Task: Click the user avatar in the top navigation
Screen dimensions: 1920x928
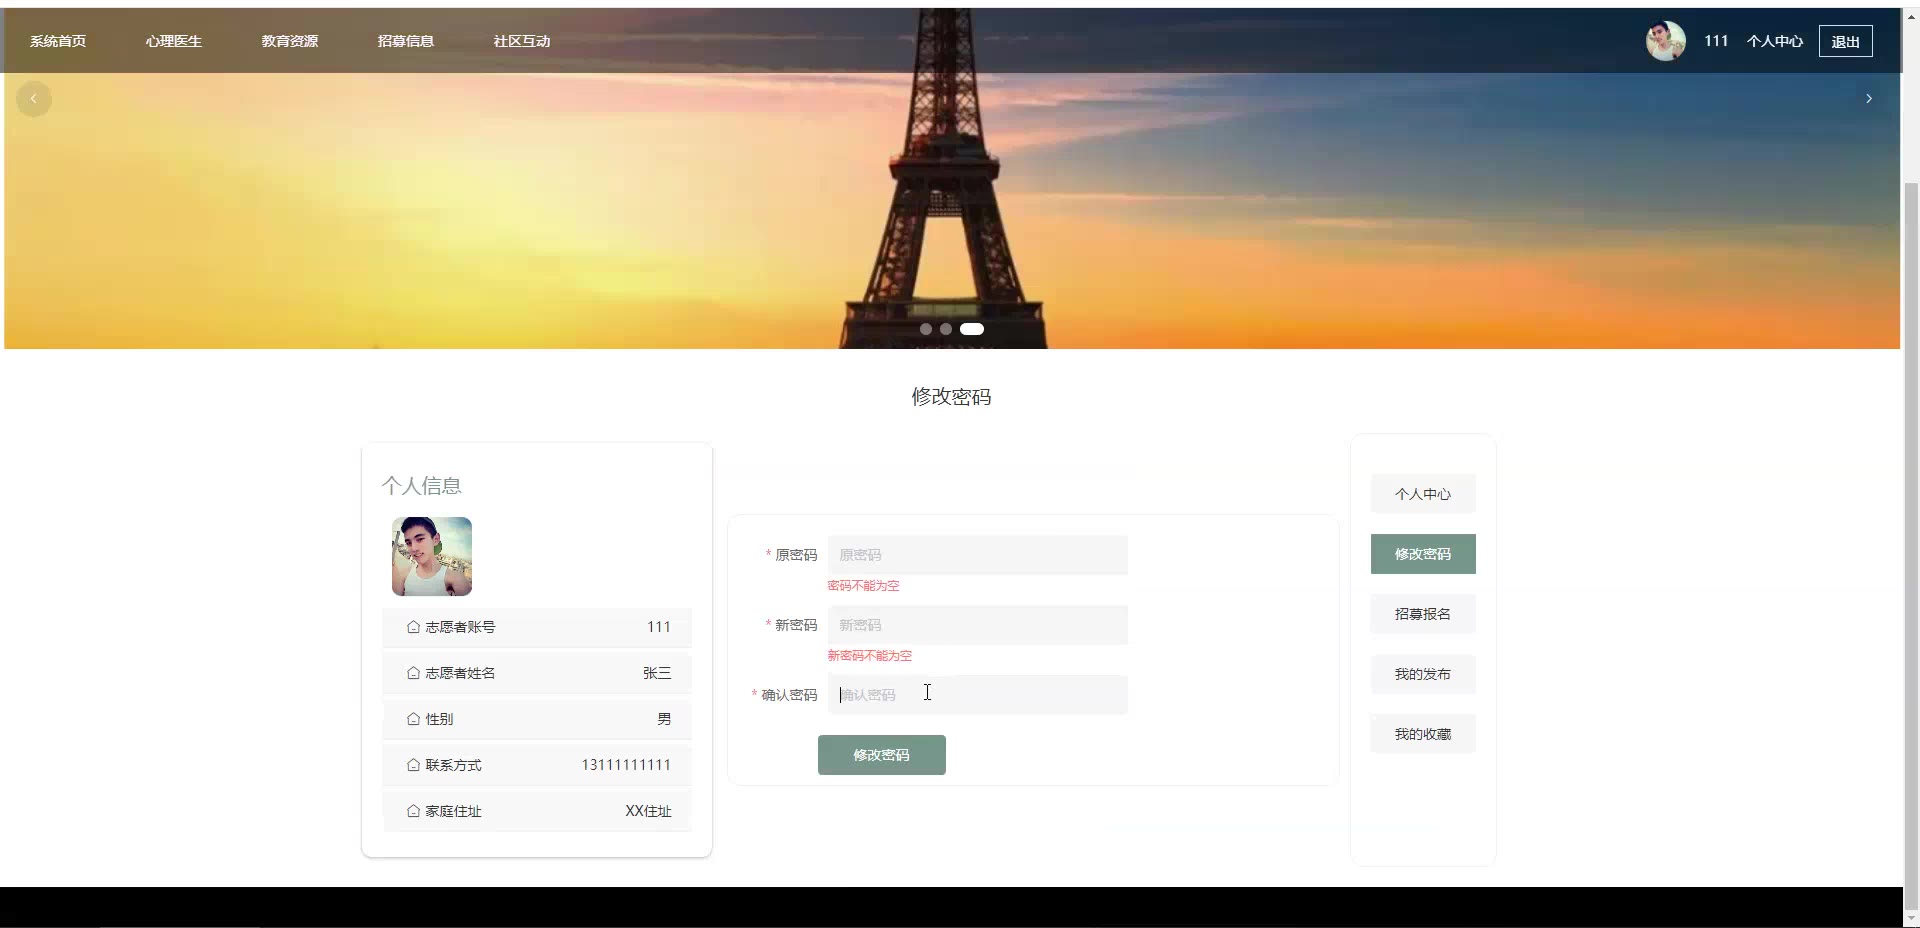Action: pos(1666,41)
